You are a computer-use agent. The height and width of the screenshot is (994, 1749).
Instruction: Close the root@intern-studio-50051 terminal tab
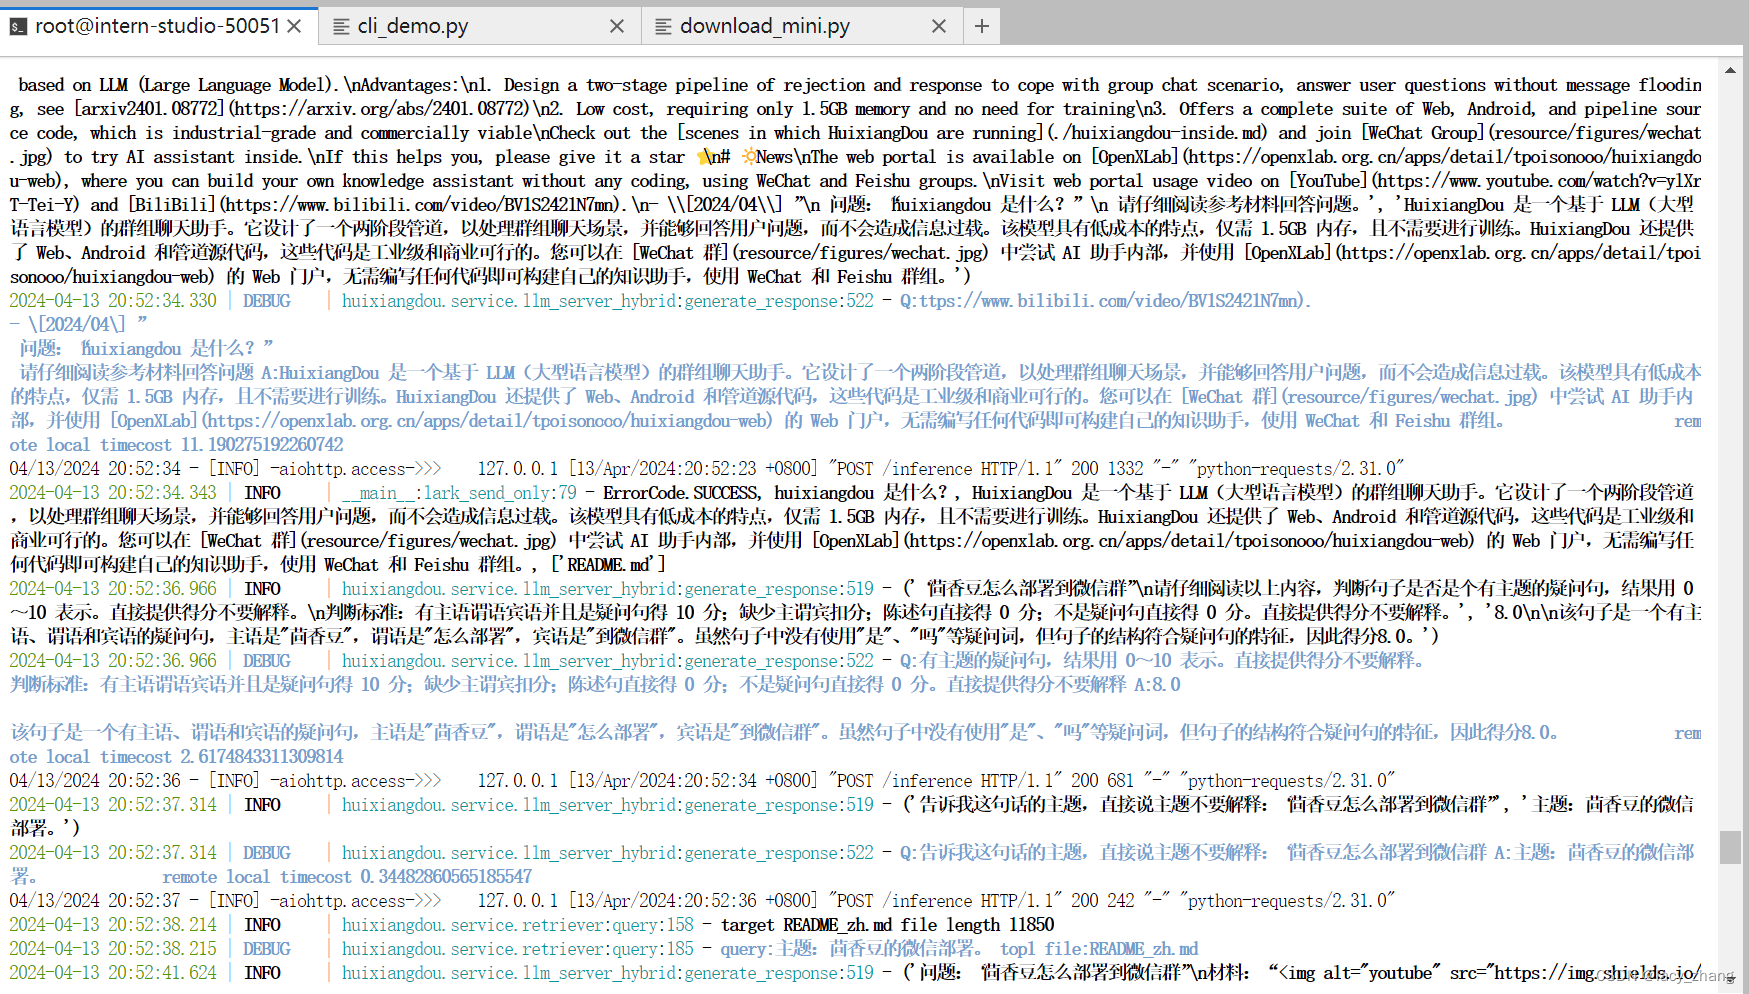pos(294,26)
